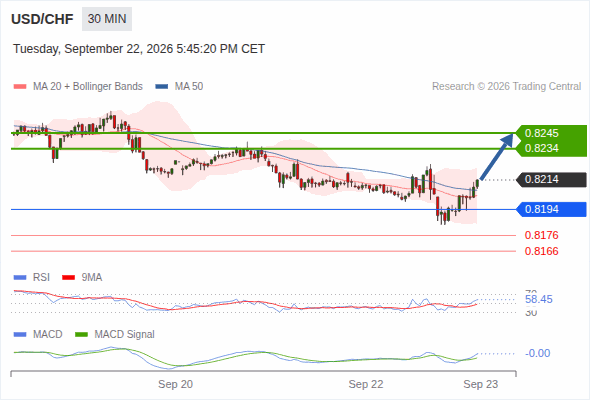The image size is (590, 400).
Task: Click the 9MA legend label
Action: point(92,278)
